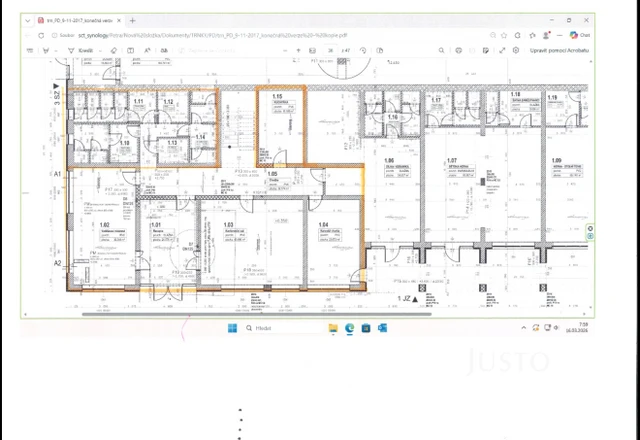Open the clock showing 7:59
This screenshot has width=640, height=440.
tap(577, 328)
